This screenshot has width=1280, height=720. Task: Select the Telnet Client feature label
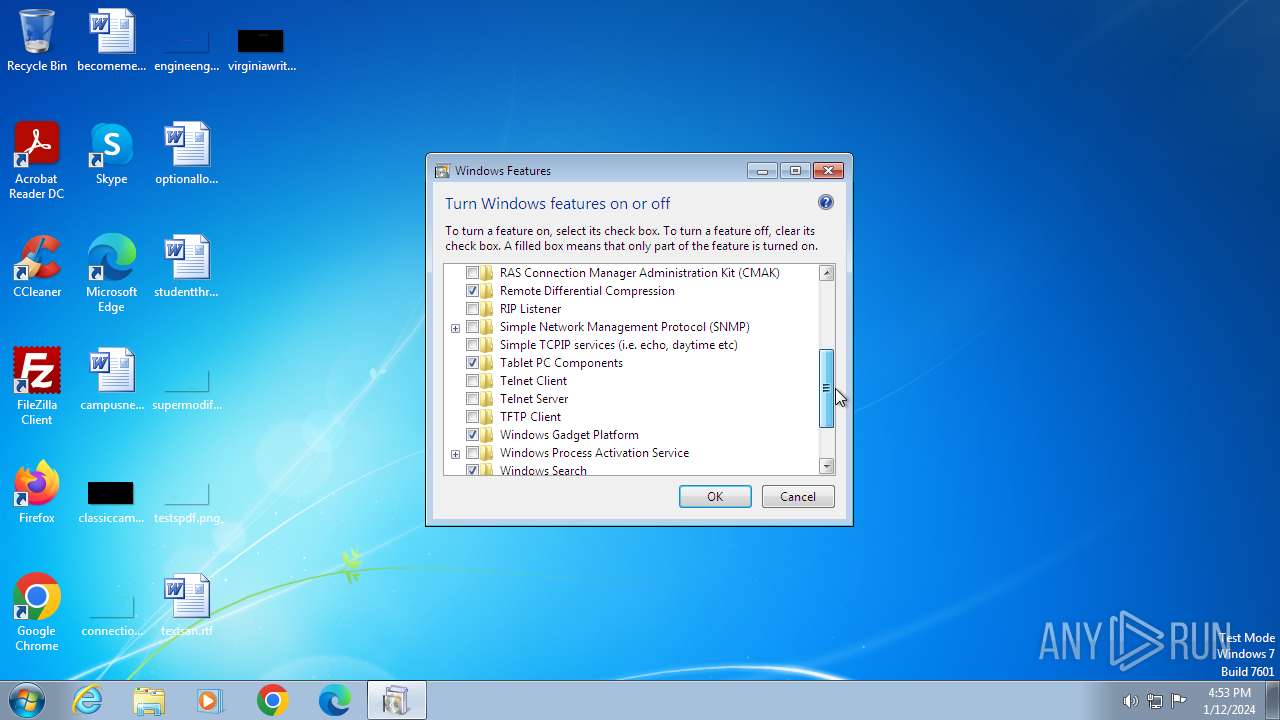533,381
